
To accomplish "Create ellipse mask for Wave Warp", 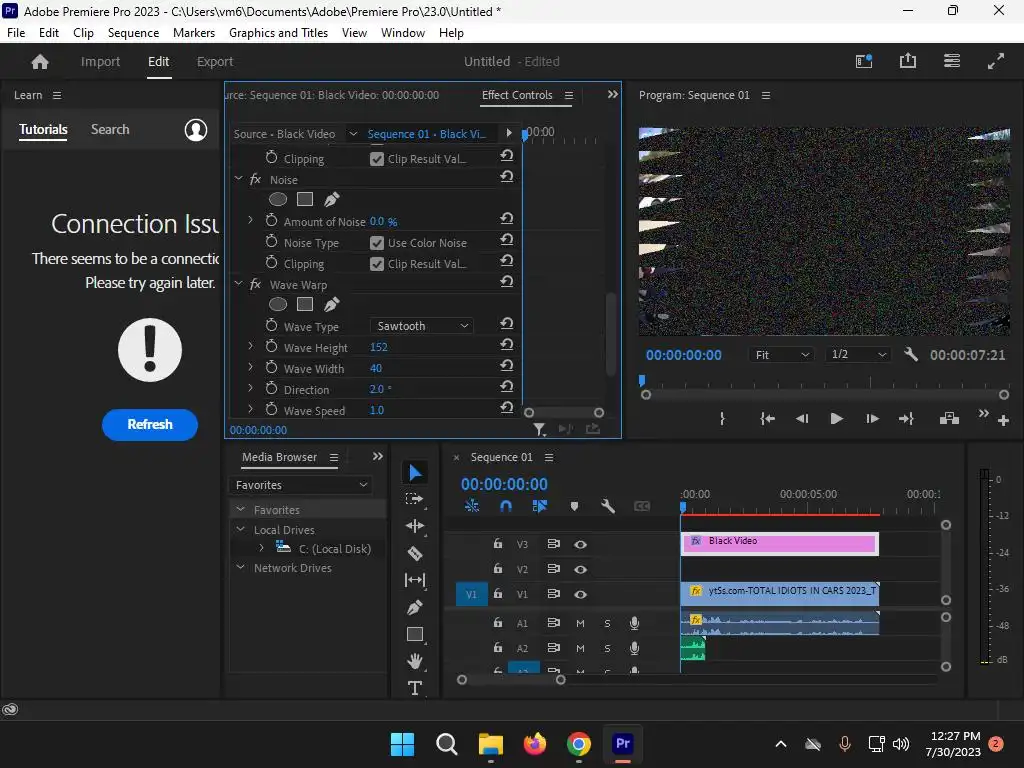I will (278, 304).
